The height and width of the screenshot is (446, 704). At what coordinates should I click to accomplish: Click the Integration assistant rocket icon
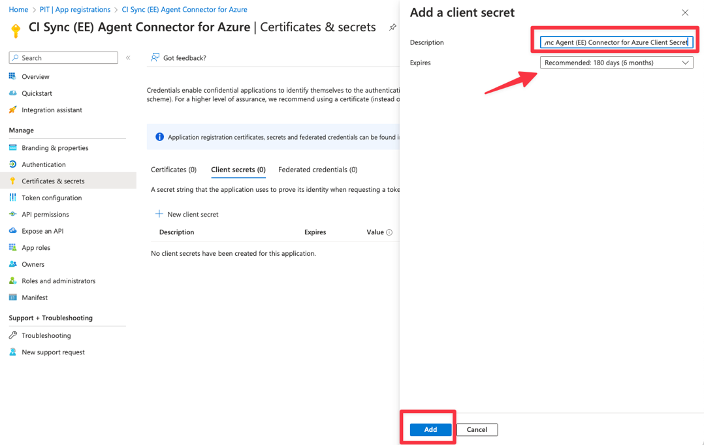(x=13, y=110)
